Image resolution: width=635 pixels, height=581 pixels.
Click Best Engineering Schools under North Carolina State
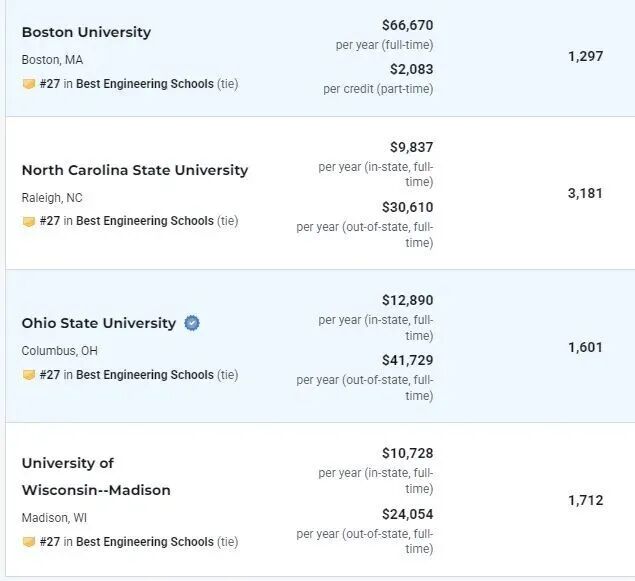click(x=145, y=221)
